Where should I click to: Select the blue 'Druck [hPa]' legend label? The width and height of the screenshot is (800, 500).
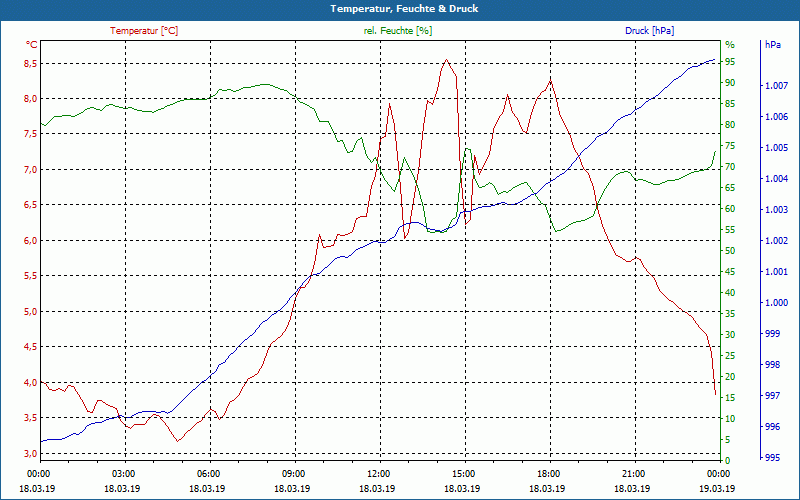click(x=649, y=31)
